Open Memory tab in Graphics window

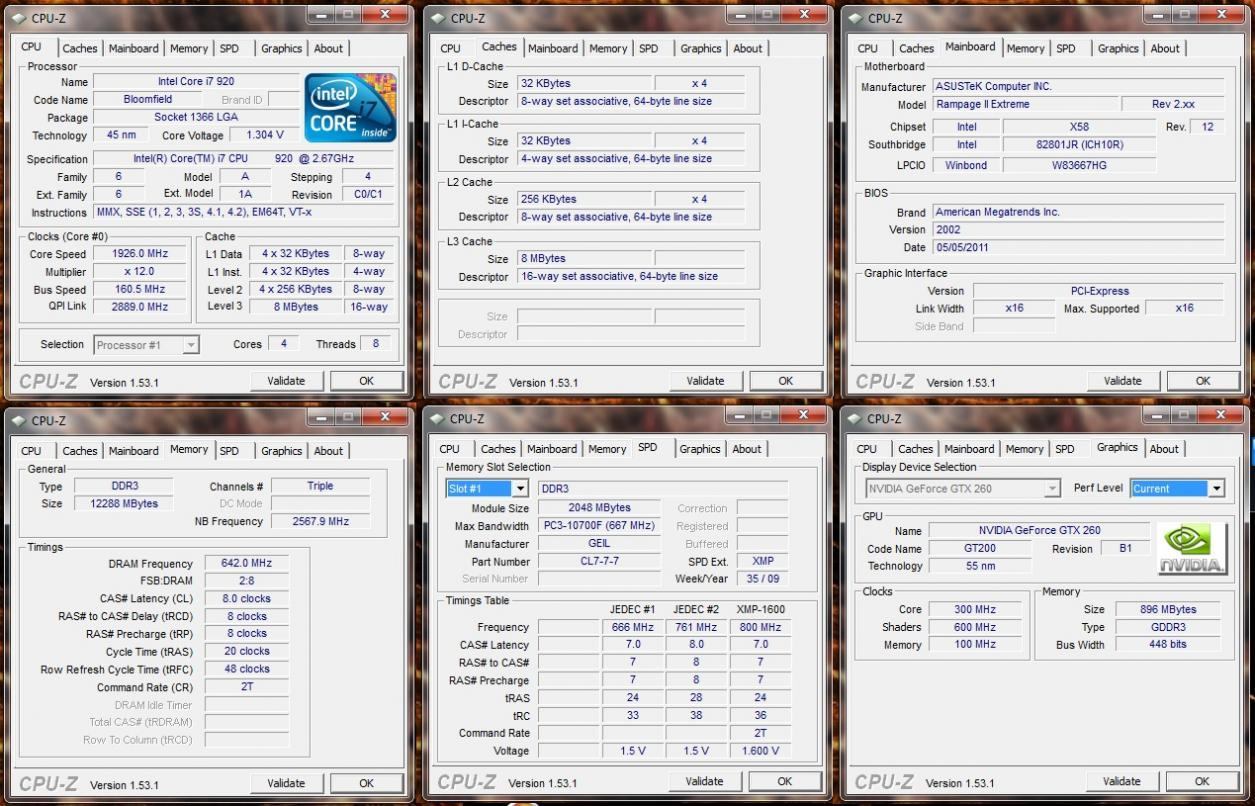coord(1024,449)
